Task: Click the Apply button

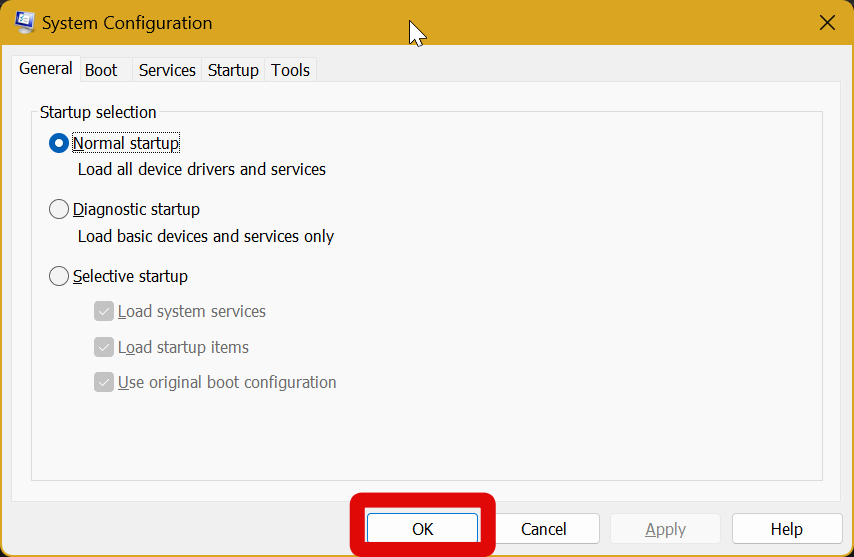Action: [665, 529]
